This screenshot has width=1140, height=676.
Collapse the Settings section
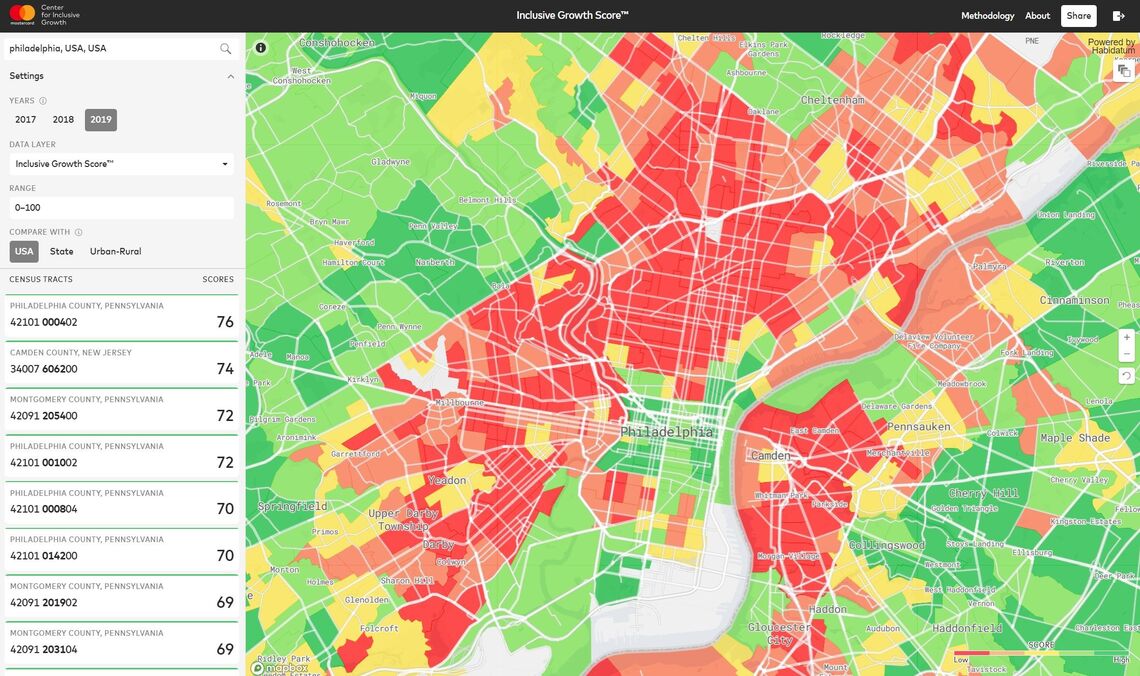pyautogui.click(x=230, y=76)
